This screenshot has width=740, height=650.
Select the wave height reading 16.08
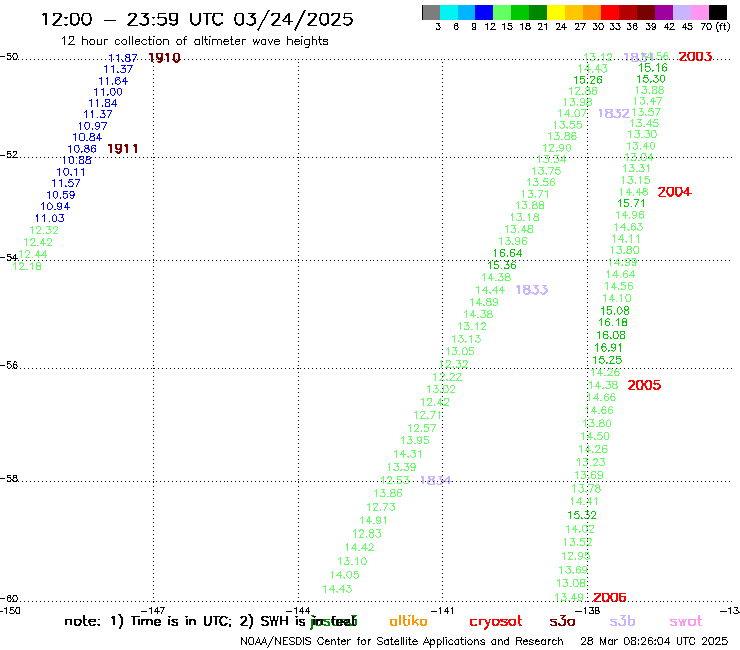coord(611,335)
